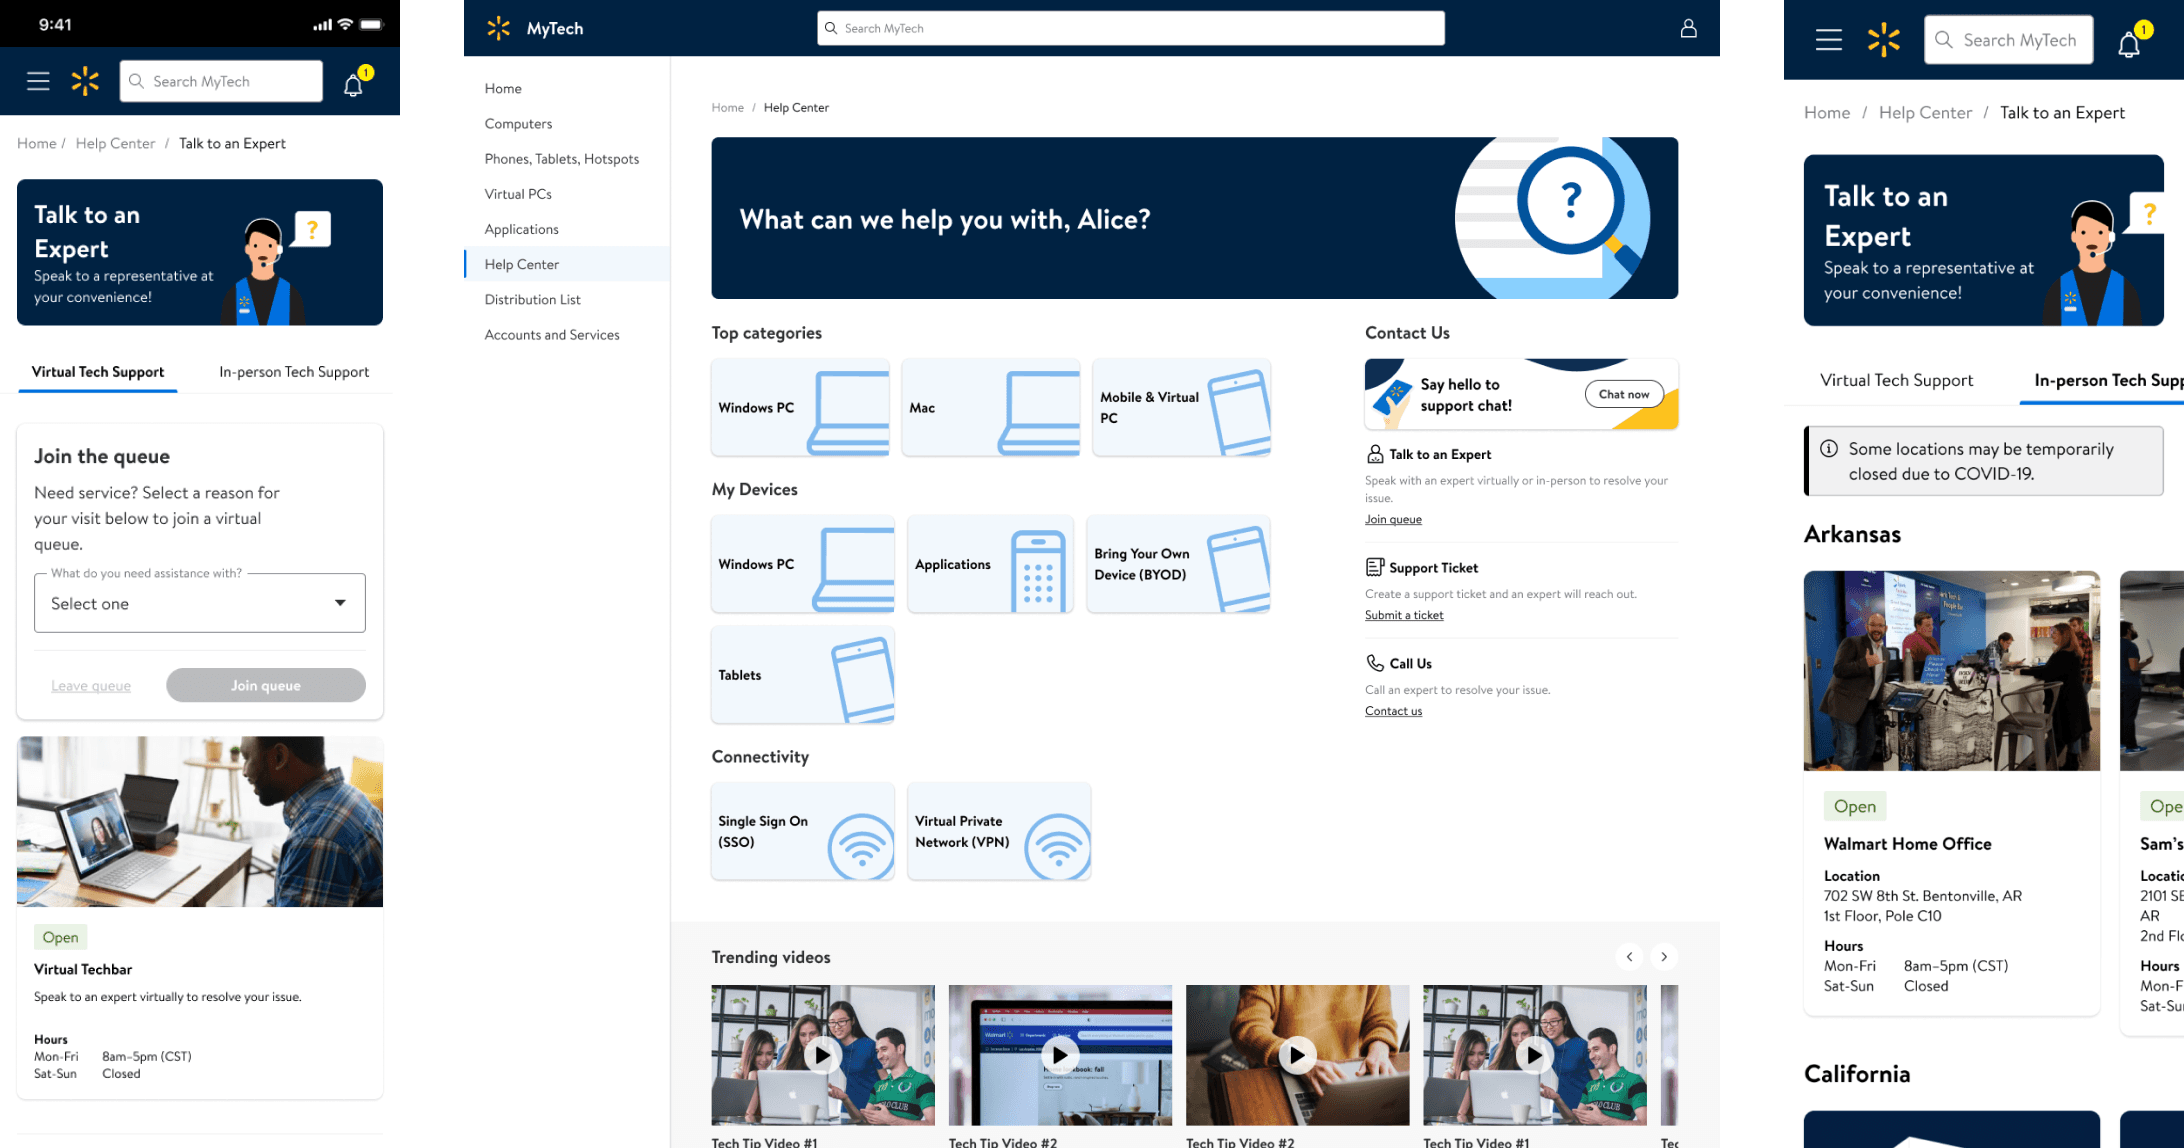Open the Walmart Home Office location photo
Image resolution: width=2184 pixels, height=1148 pixels.
(1951, 671)
